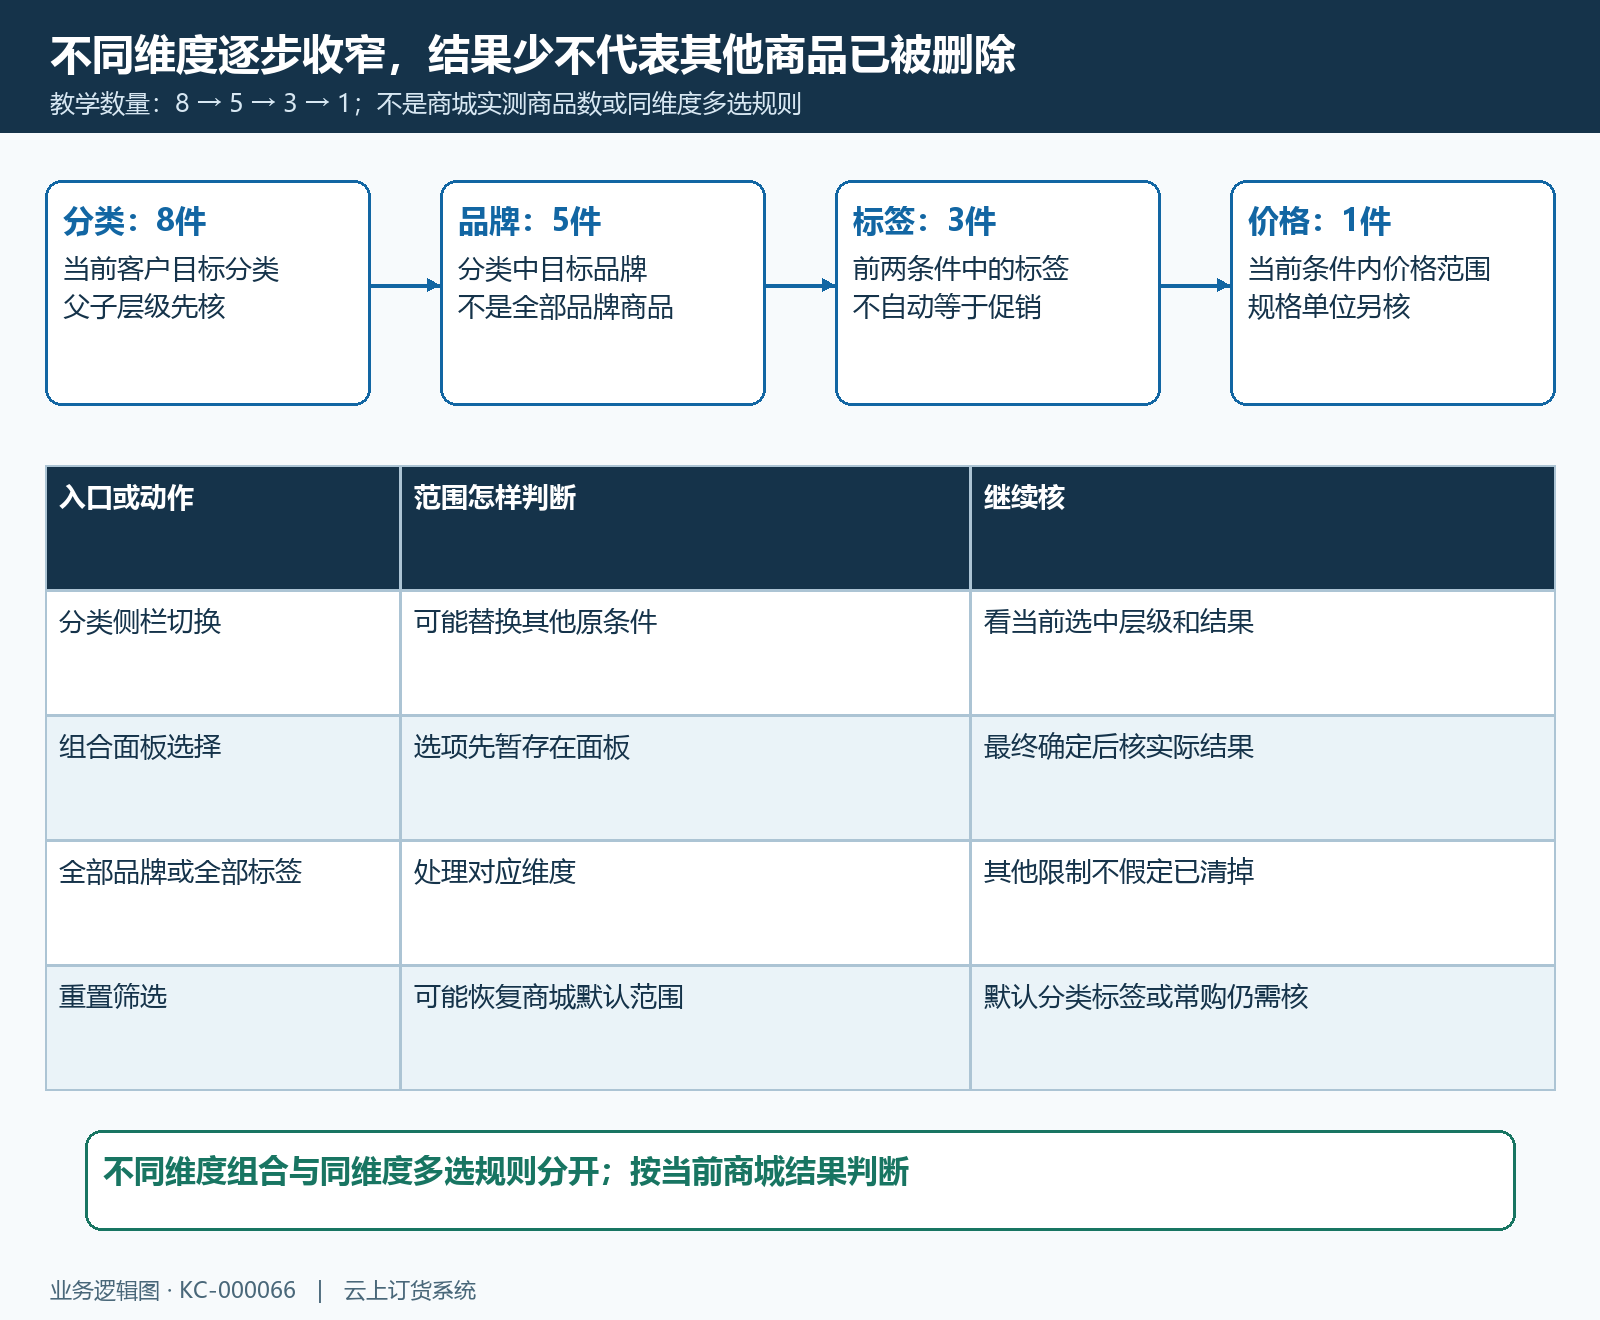
Task: Select the 标签：3件 card heading
Action: coord(924,221)
